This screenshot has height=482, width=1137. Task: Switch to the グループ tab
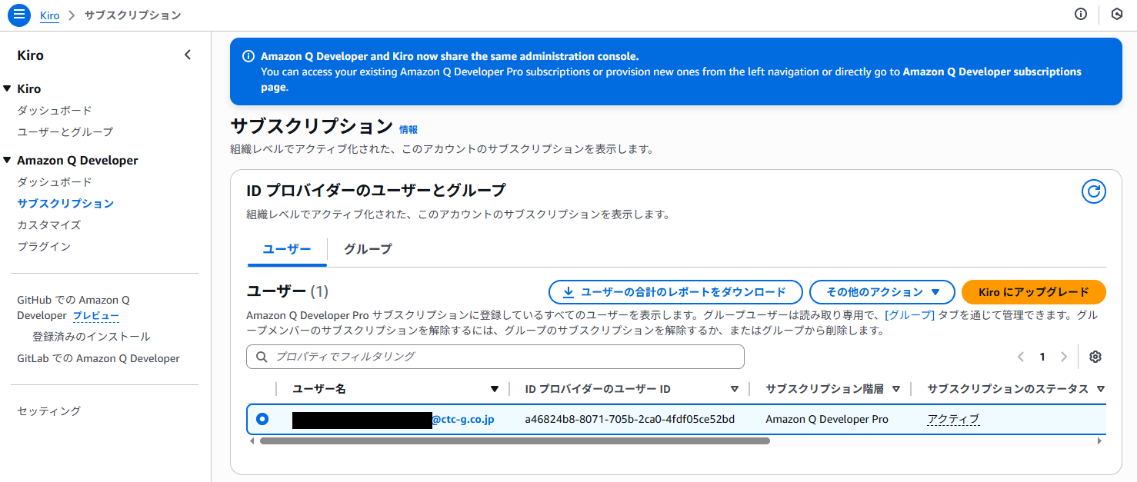pyautogui.click(x=368, y=249)
